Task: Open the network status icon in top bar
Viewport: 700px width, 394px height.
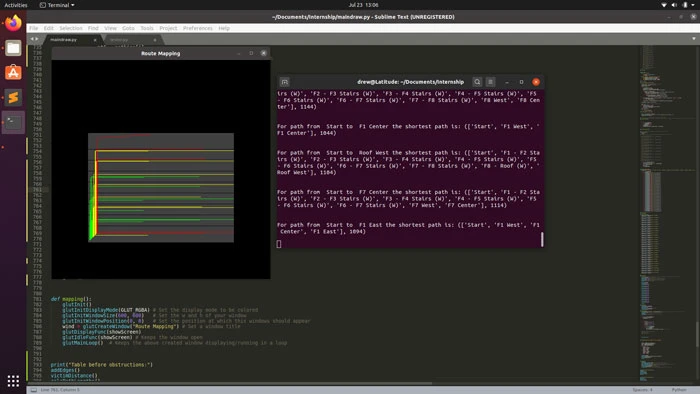Action: (x=664, y=5)
